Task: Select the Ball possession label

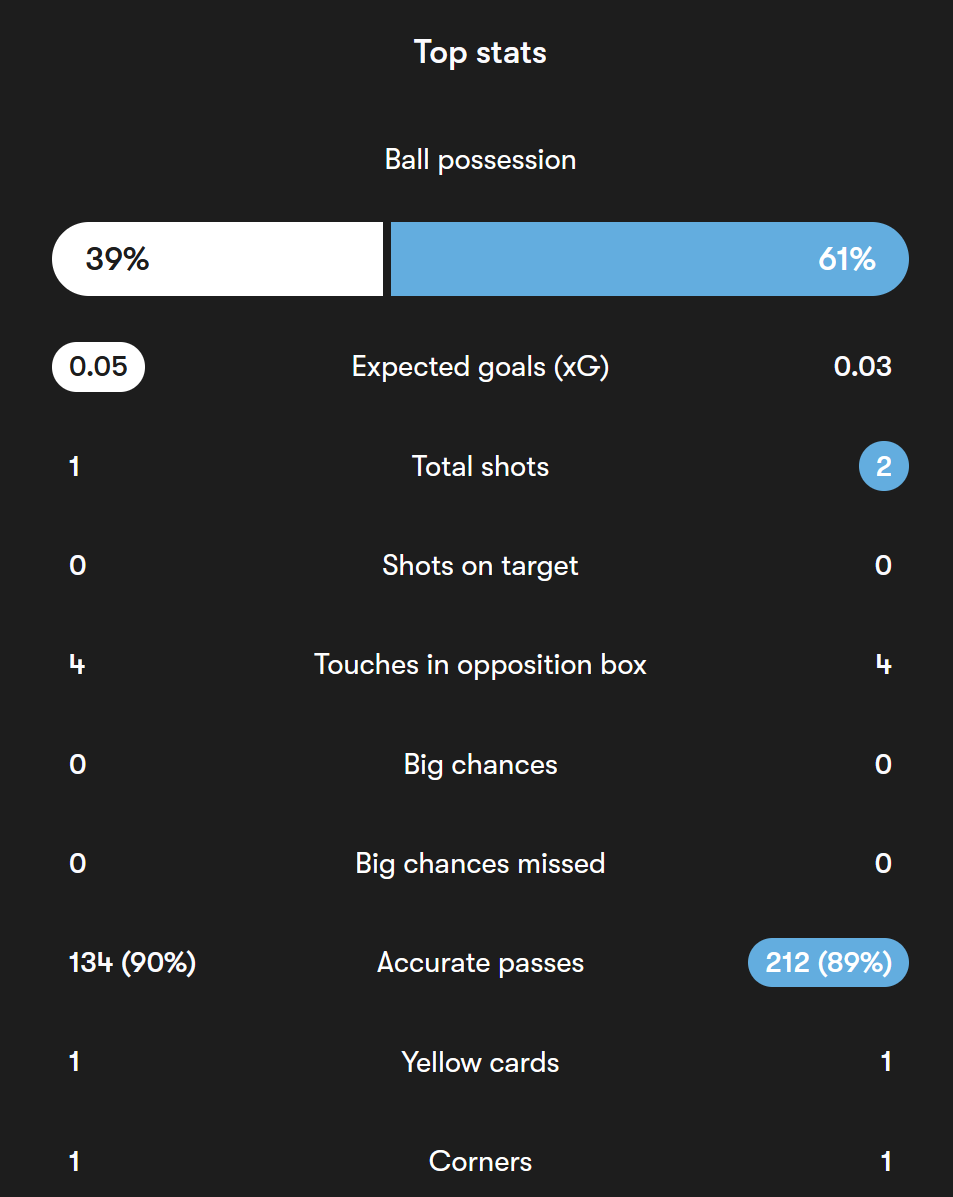Action: pyautogui.click(x=480, y=160)
